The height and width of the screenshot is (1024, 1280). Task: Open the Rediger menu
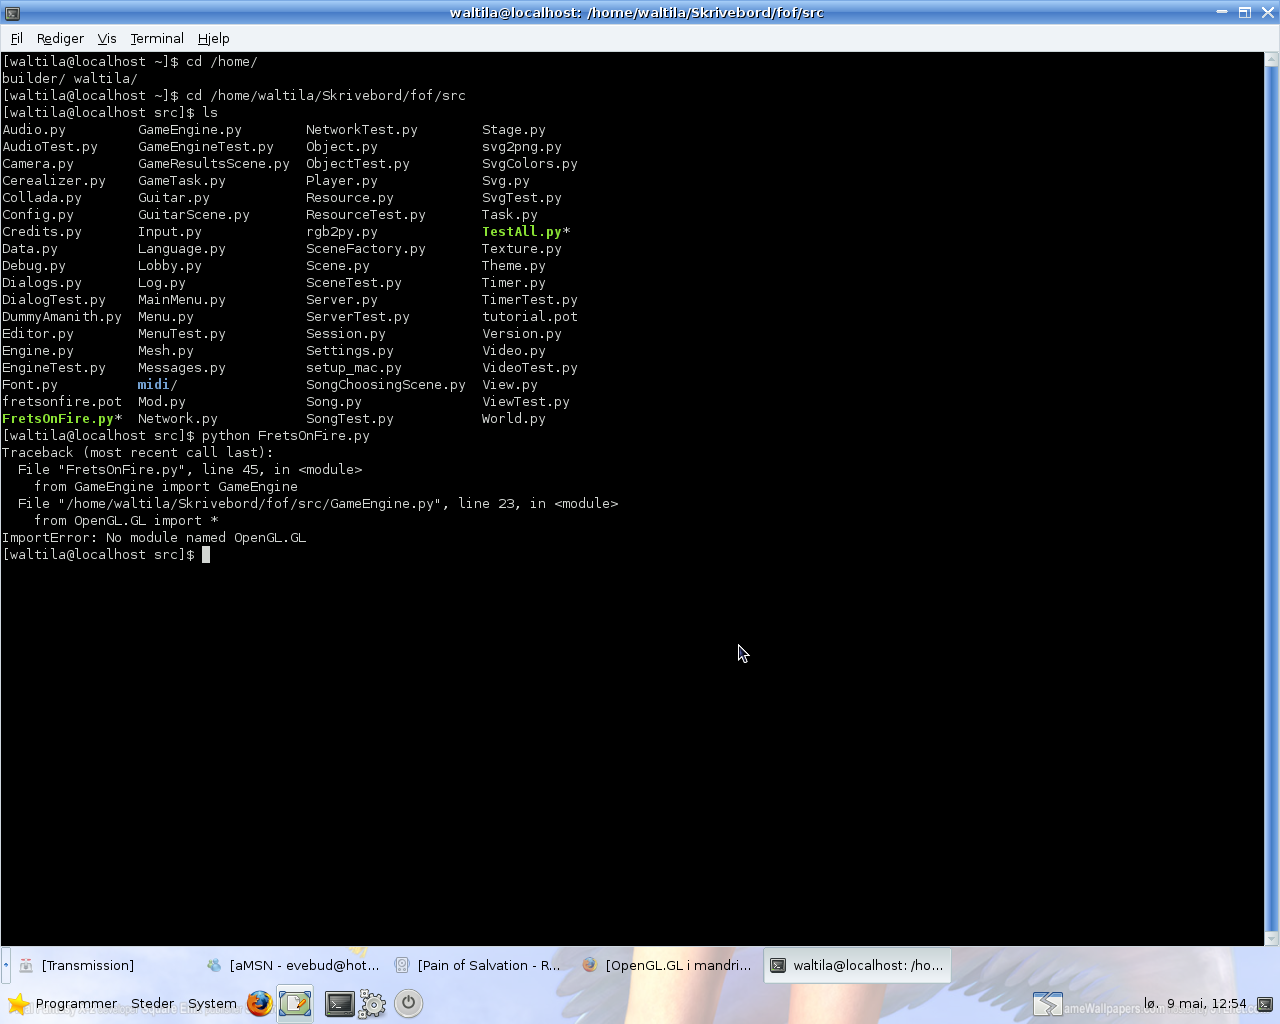(x=60, y=38)
